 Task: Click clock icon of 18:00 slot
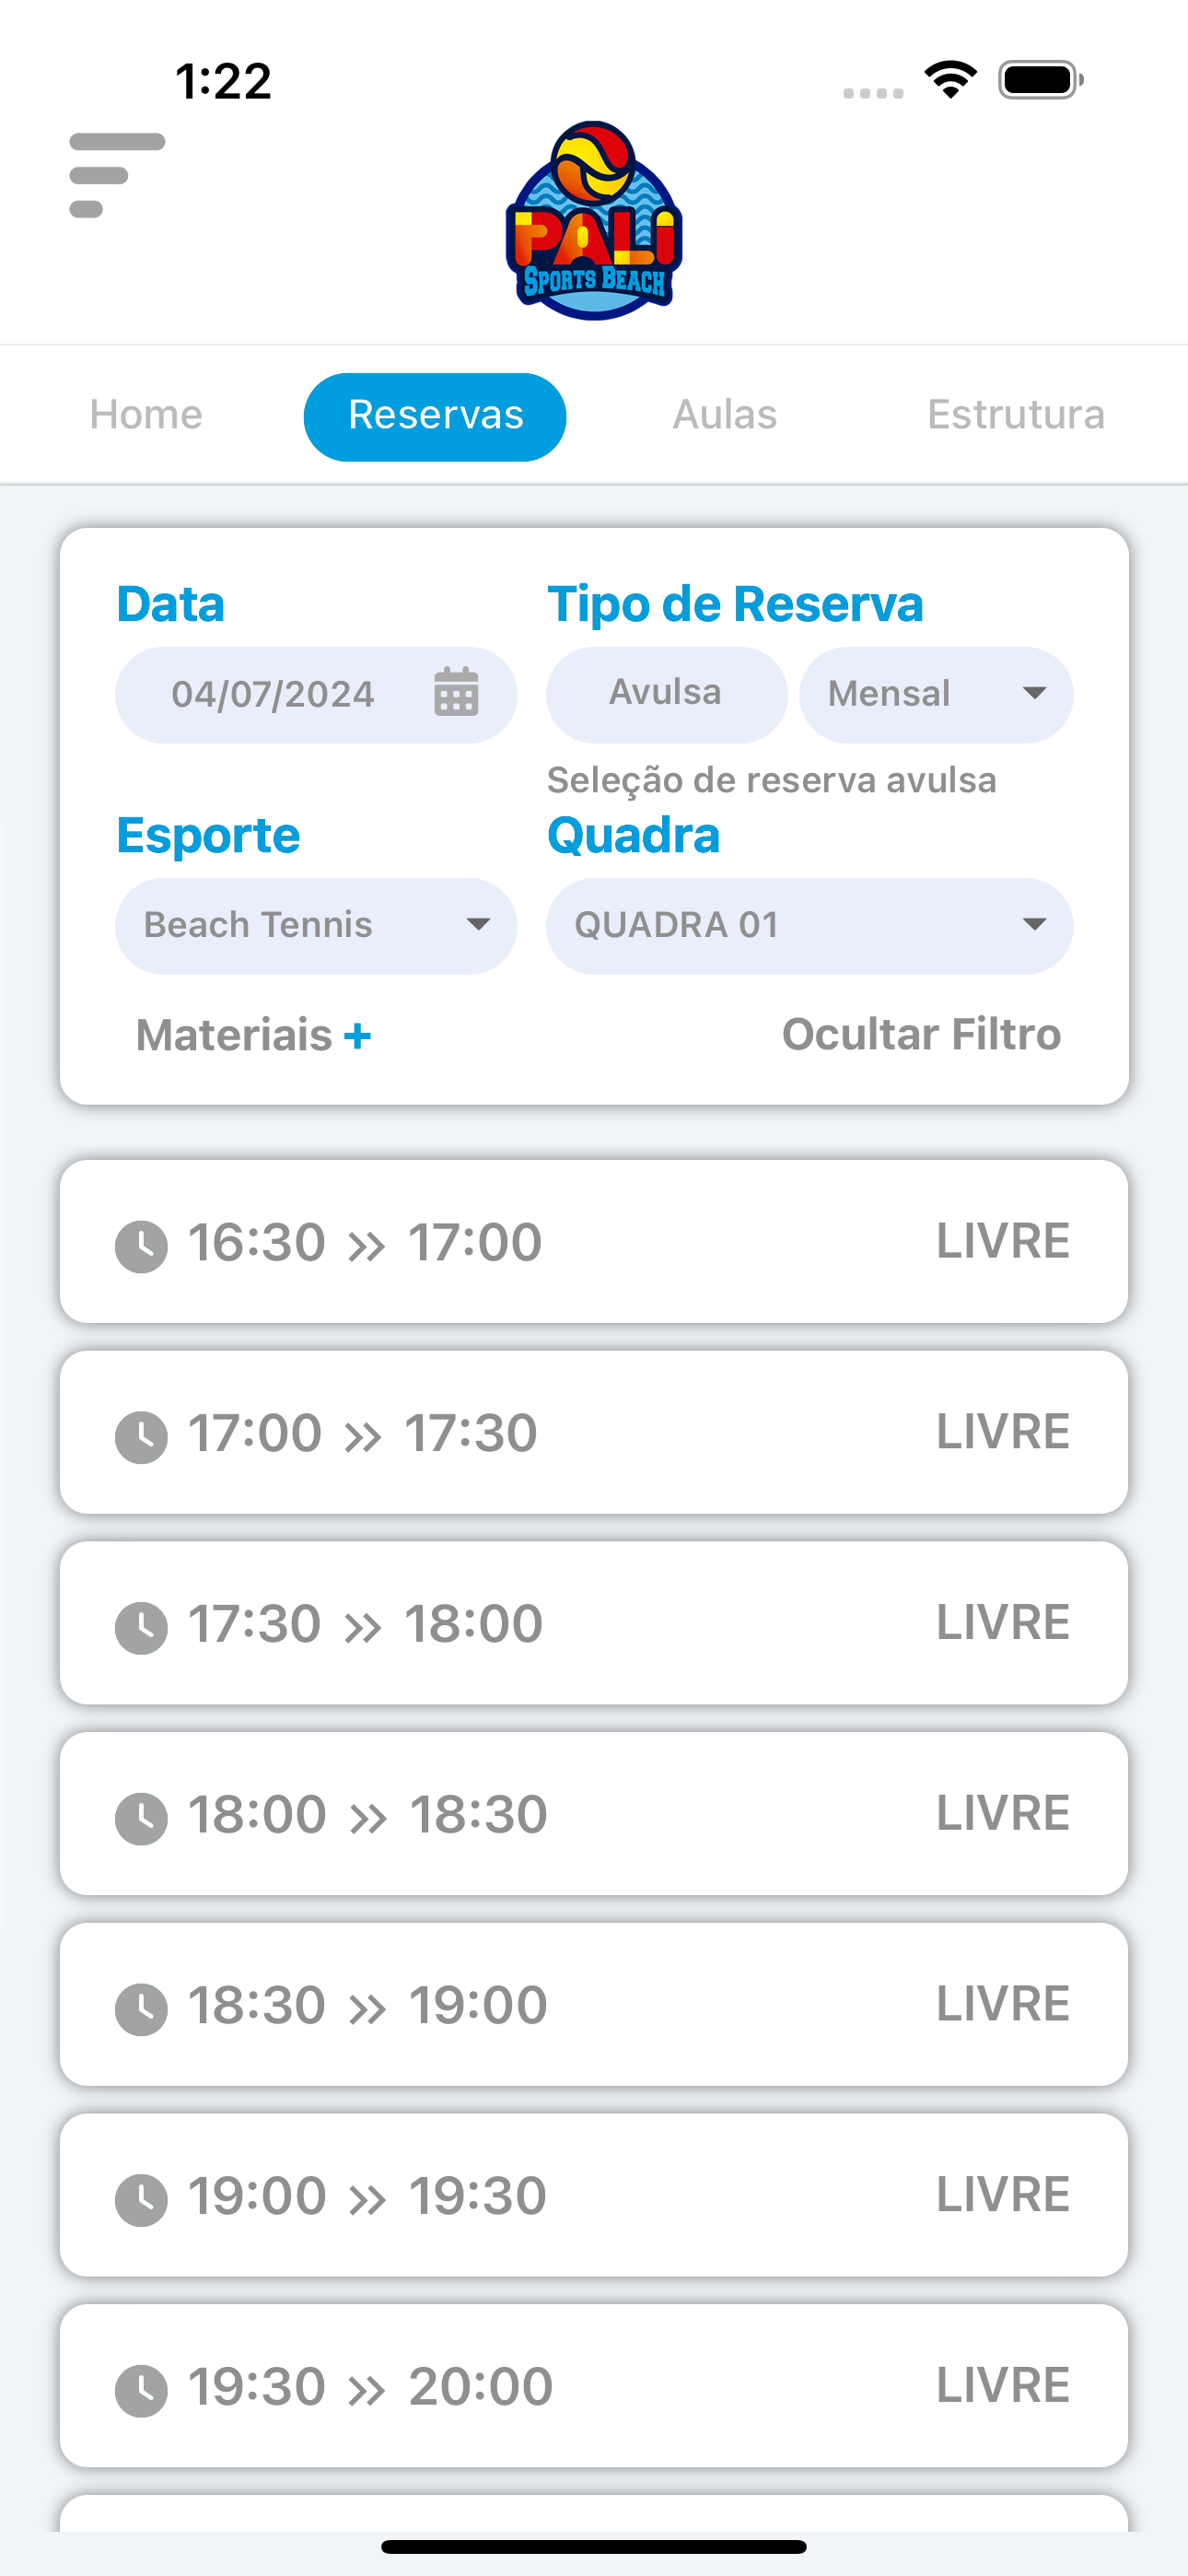pos(141,1818)
